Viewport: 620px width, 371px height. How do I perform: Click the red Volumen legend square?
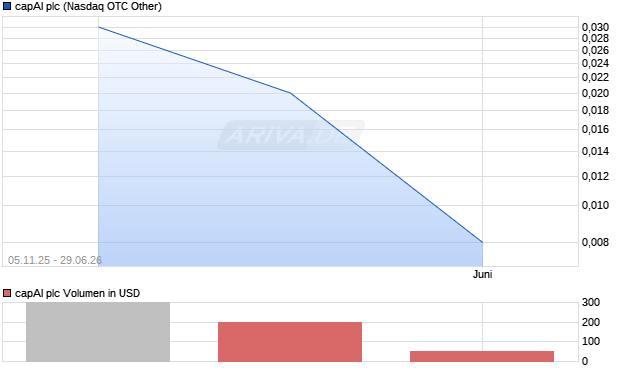point(7,293)
